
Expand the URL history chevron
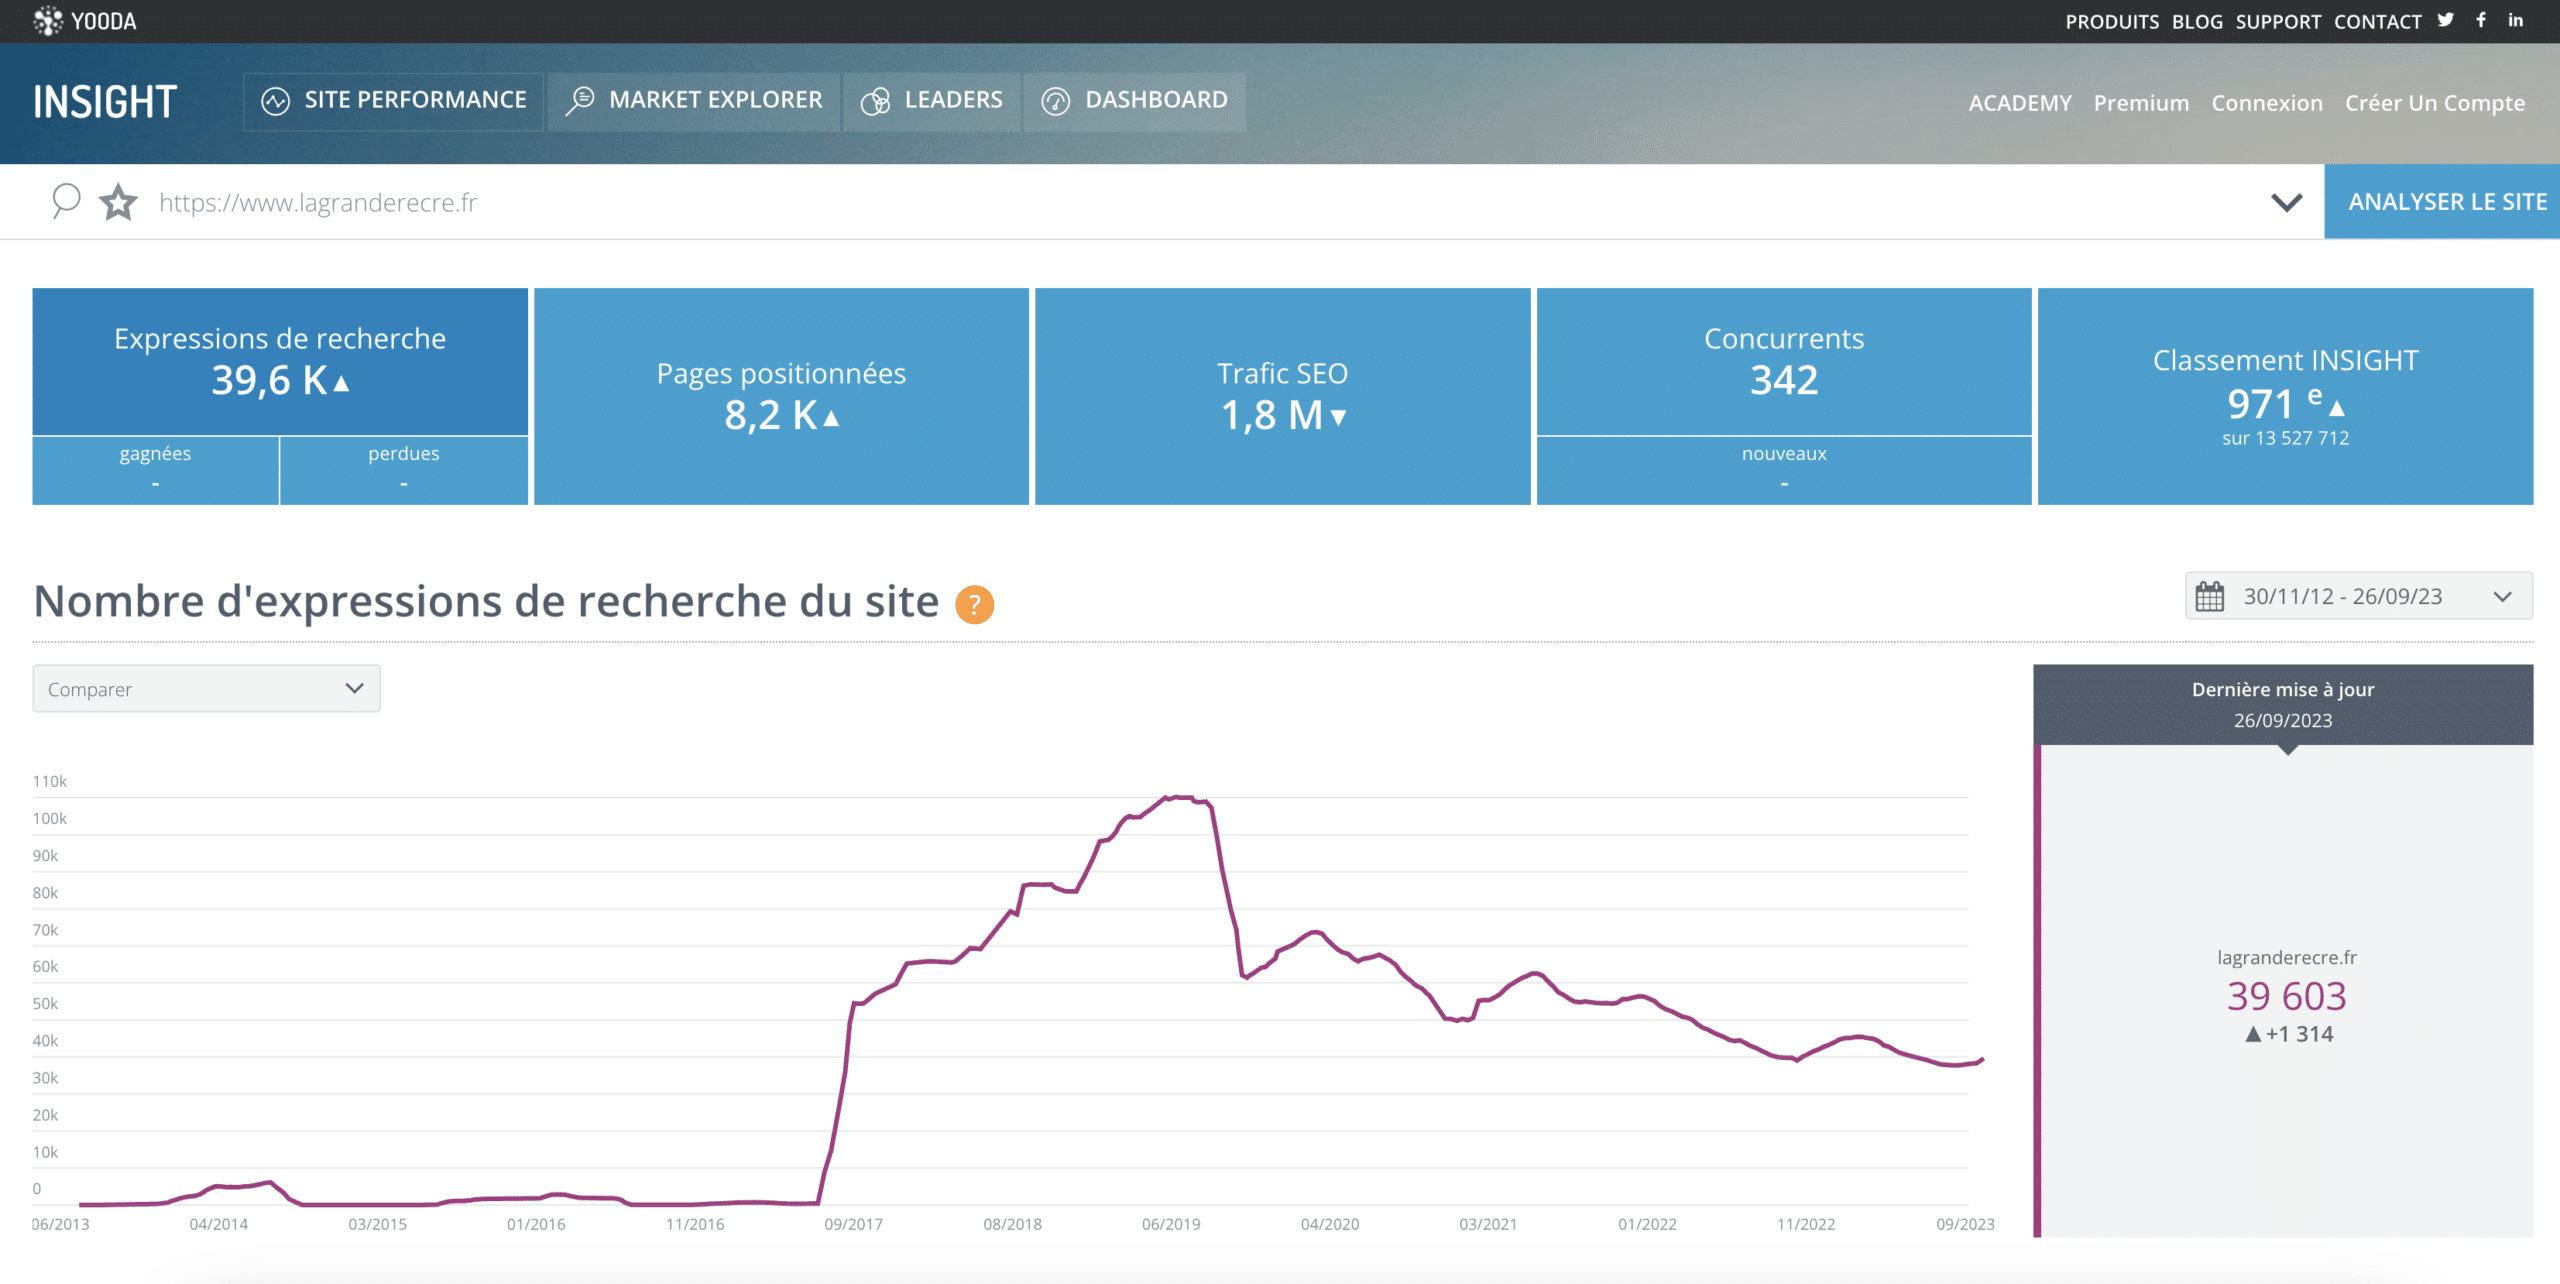click(2286, 202)
